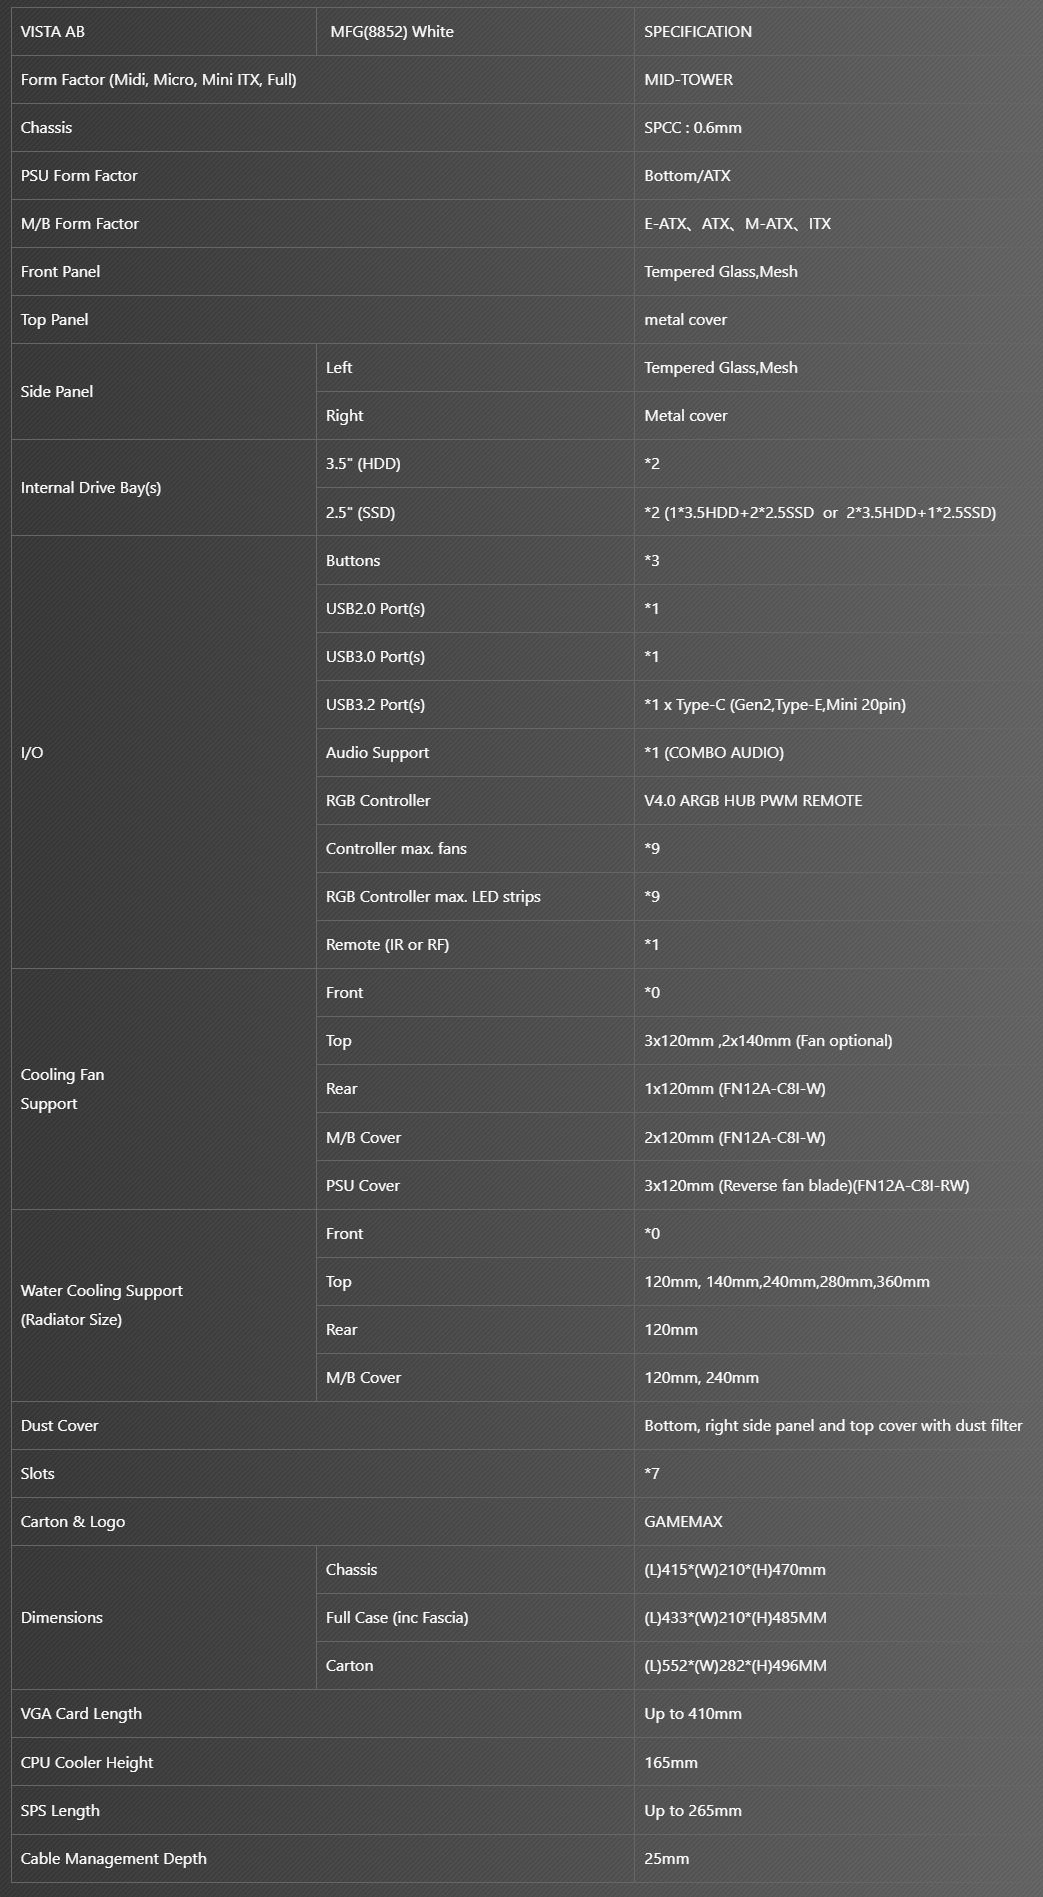The height and width of the screenshot is (1897, 1043).
Task: Click the GAMEMAX carton logo value
Action: tap(683, 1522)
